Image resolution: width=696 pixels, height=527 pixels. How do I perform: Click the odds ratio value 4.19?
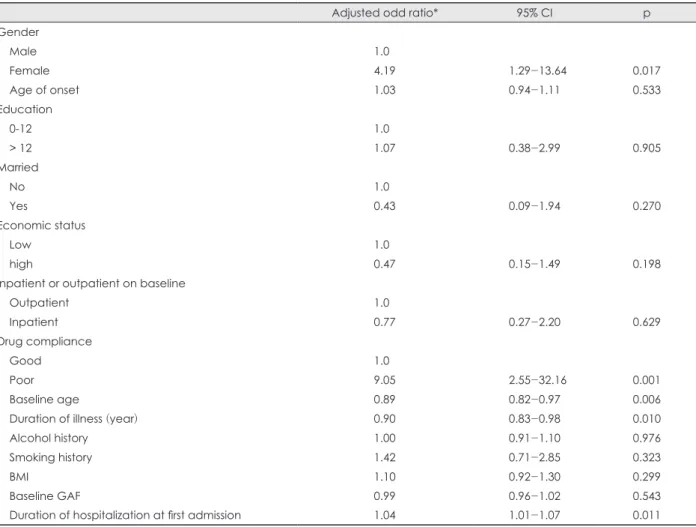pos(384,71)
